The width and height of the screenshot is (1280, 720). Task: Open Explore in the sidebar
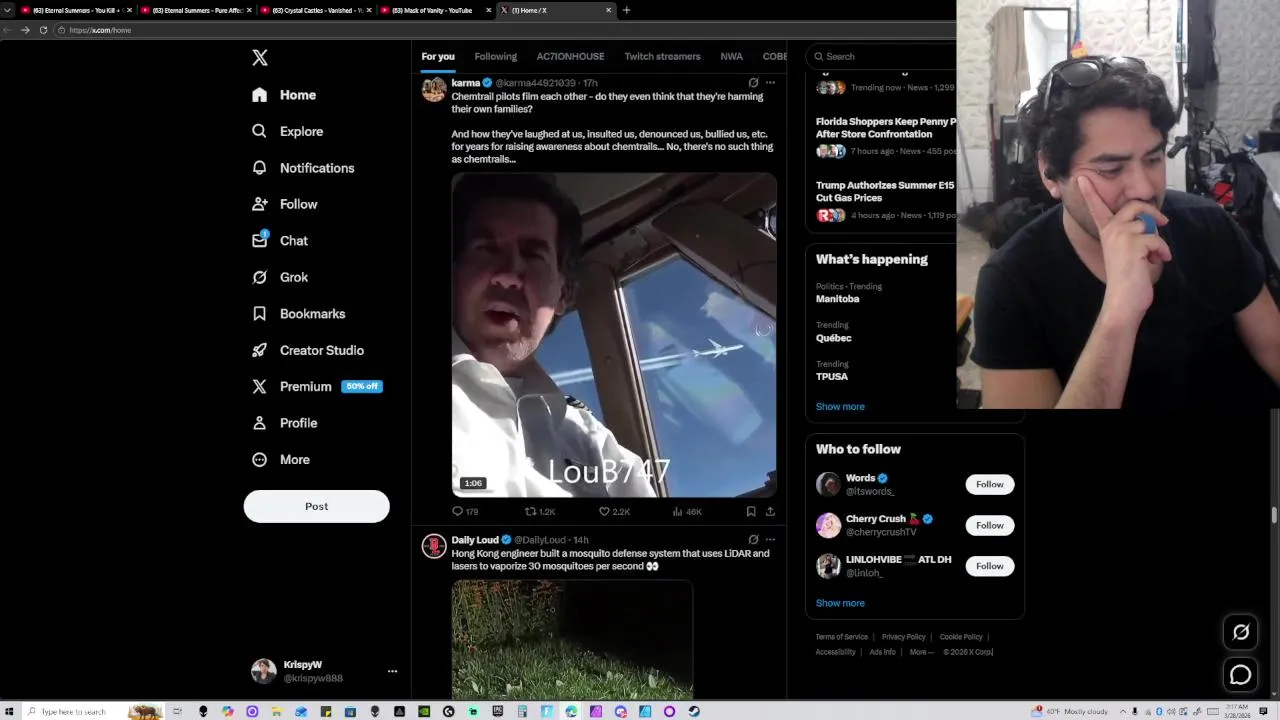tap(287, 131)
